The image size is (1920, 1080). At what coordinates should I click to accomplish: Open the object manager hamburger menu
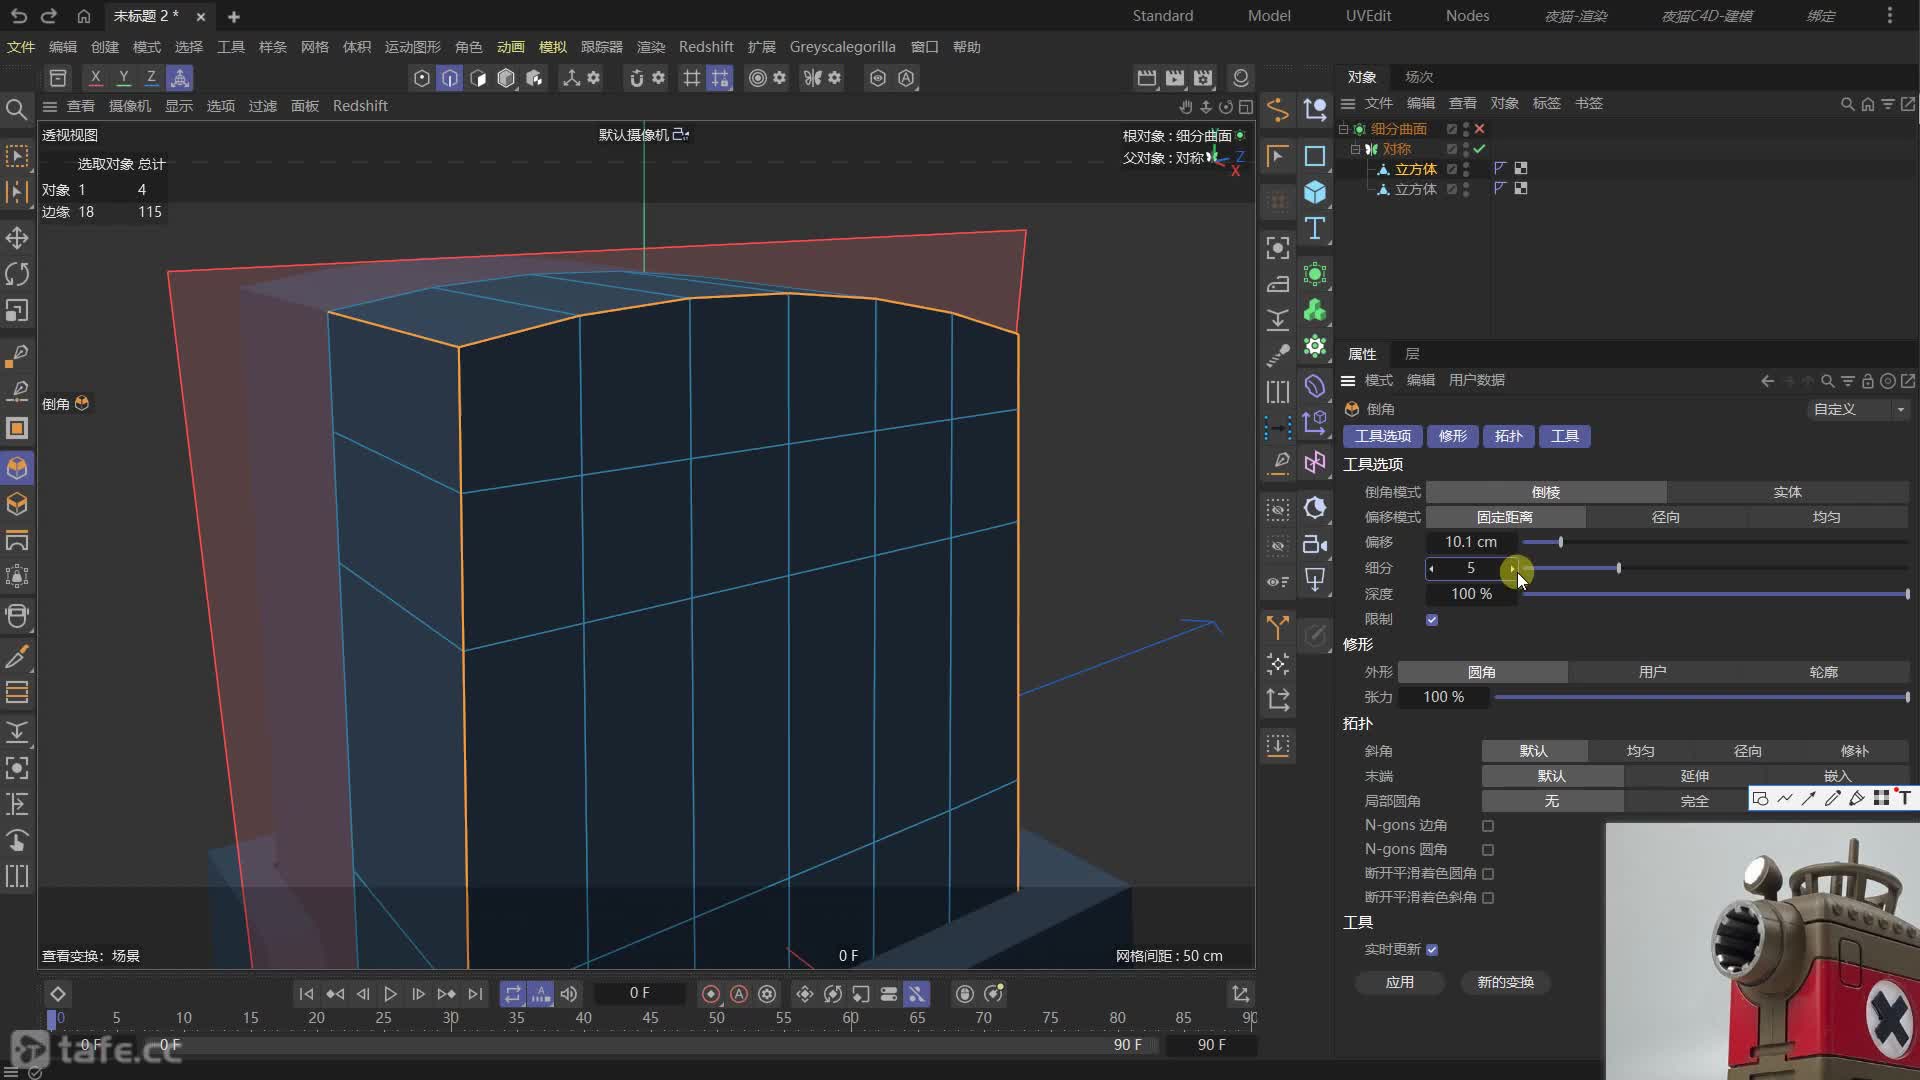pos(1348,104)
